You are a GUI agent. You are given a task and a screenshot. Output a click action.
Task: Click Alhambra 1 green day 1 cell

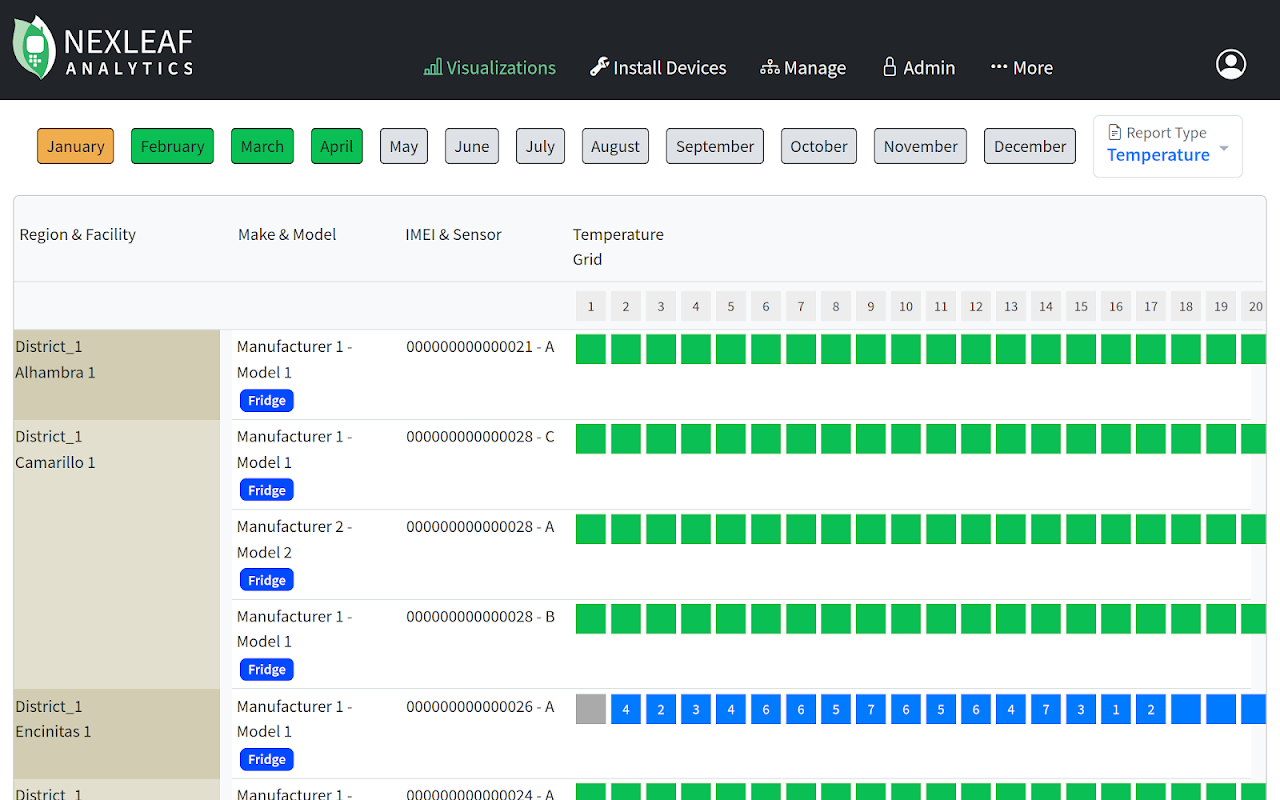coord(591,349)
